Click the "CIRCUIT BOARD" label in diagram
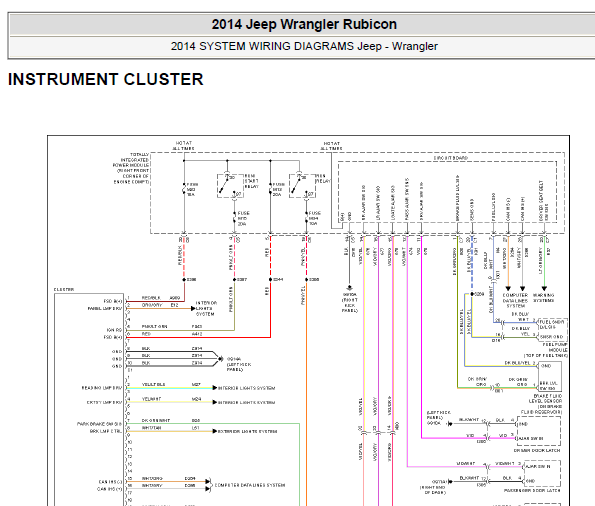 tap(451, 158)
